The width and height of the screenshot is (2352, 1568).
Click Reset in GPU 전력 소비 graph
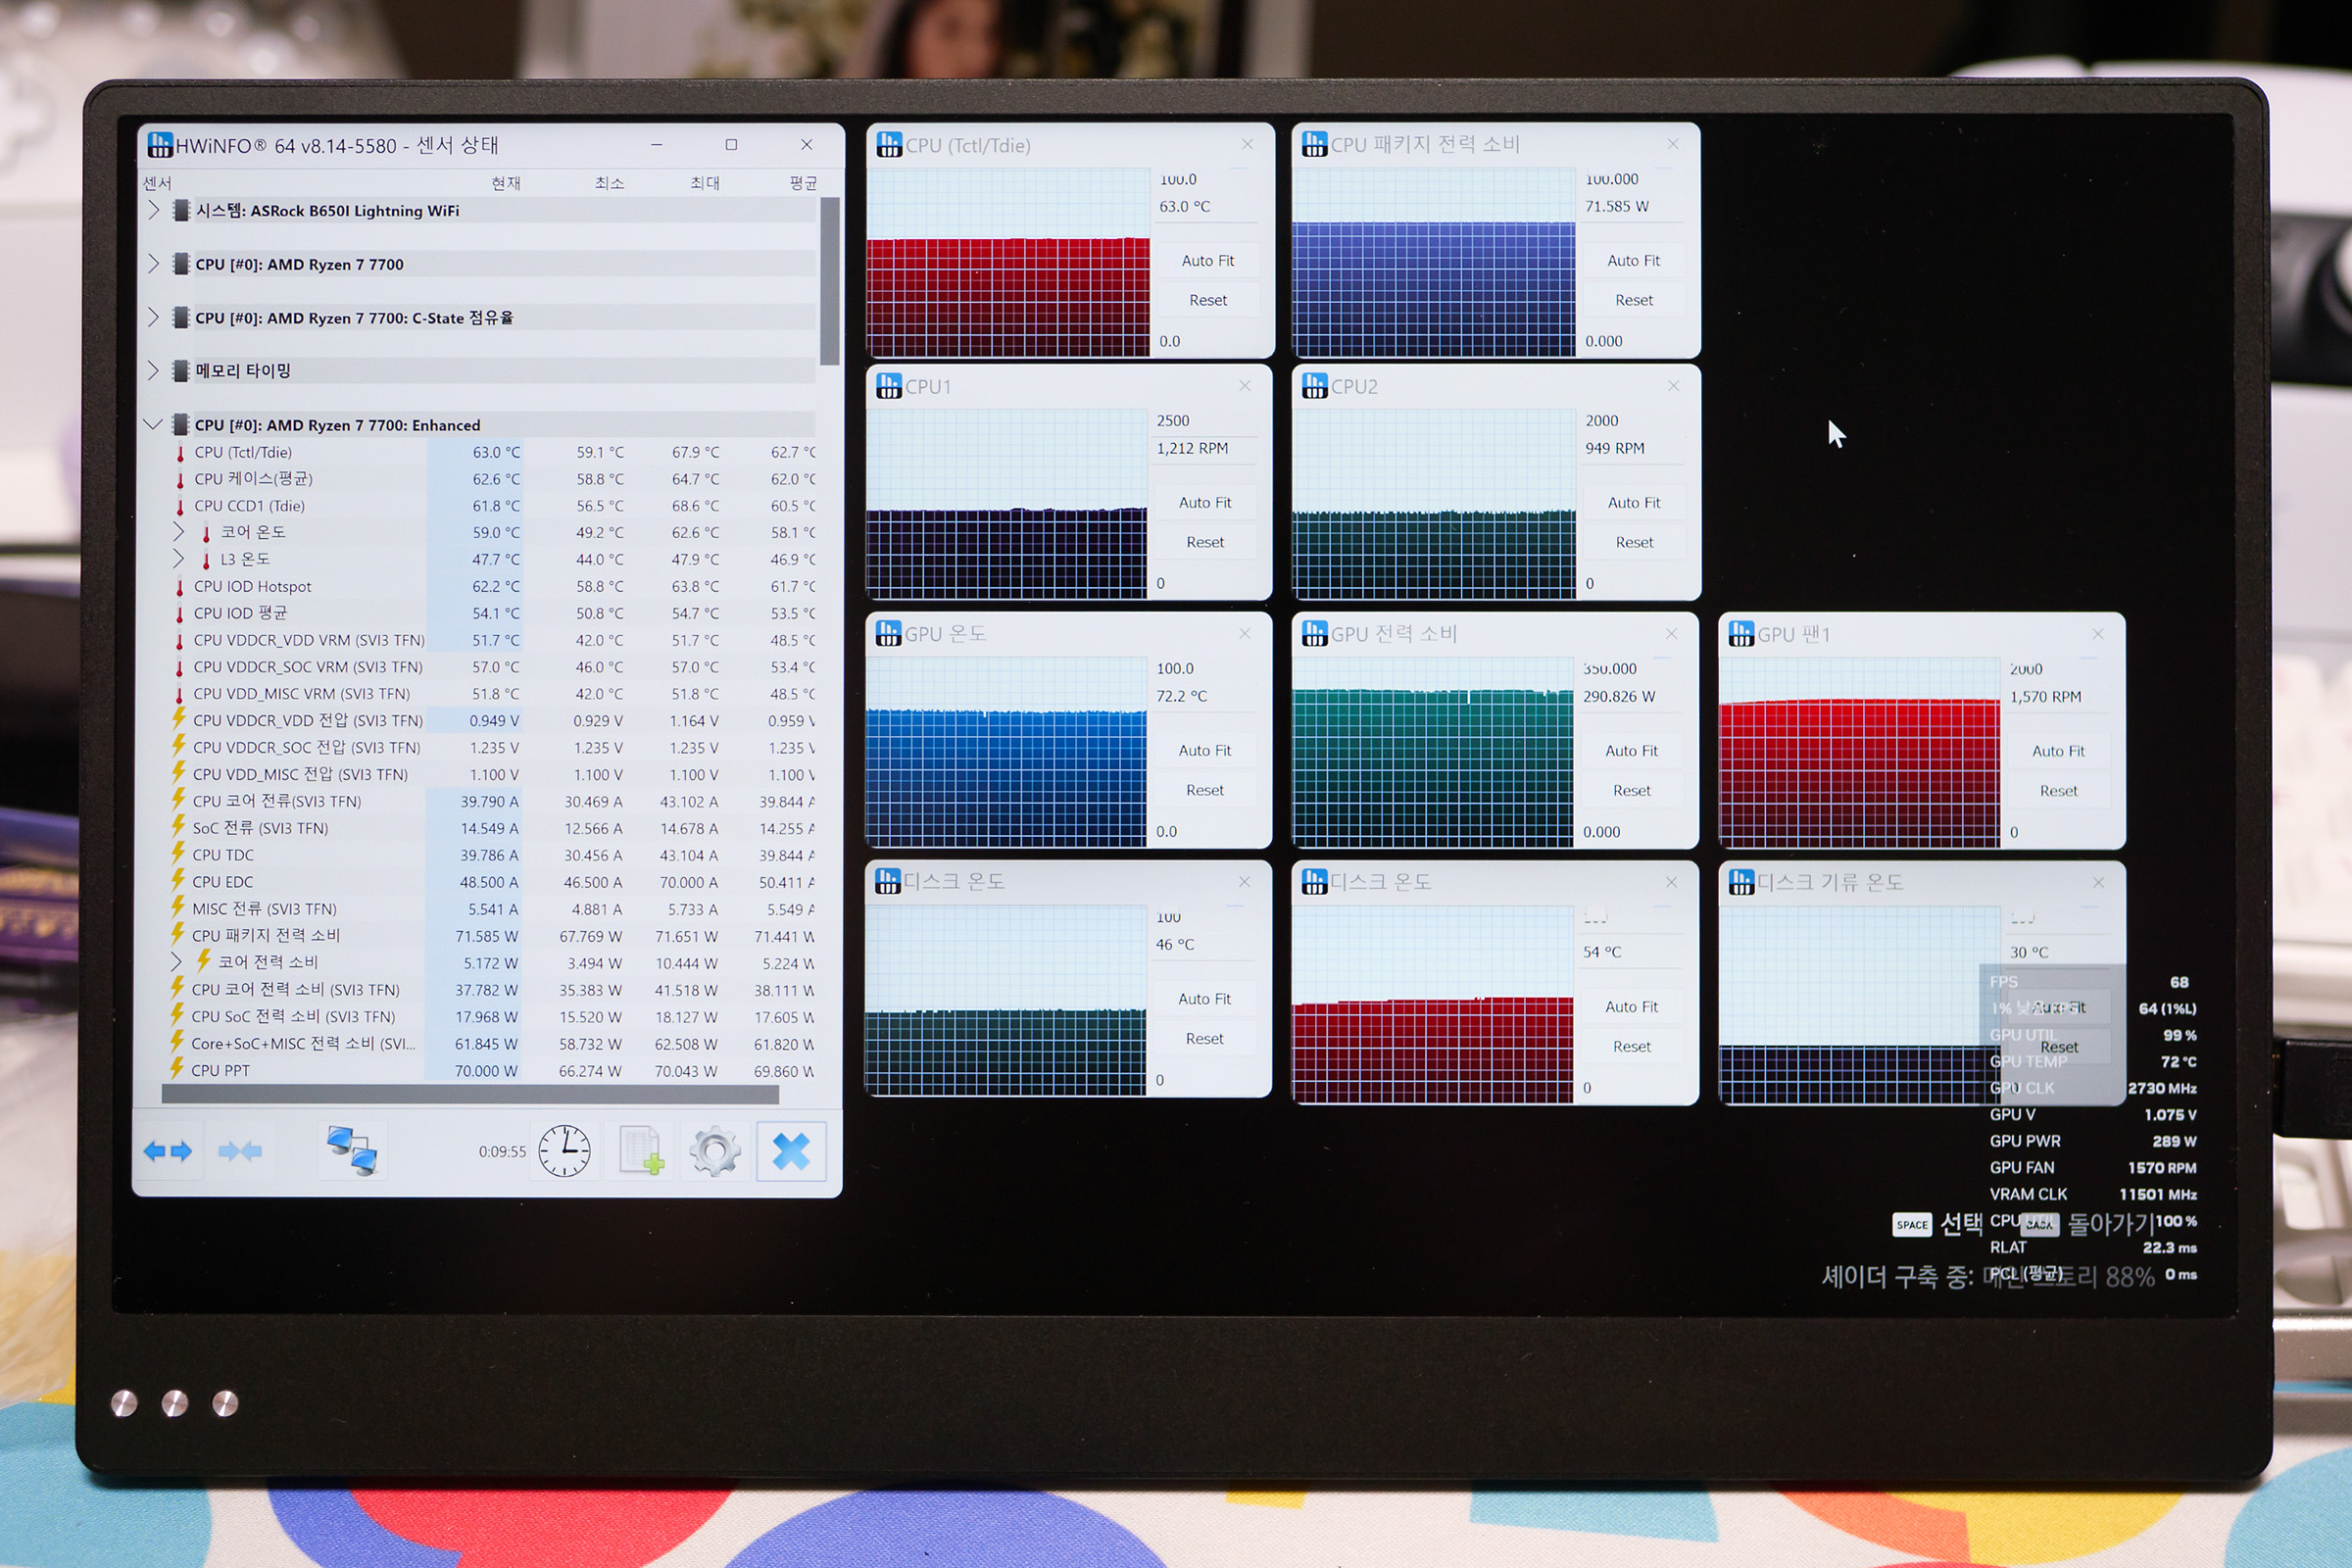click(x=1631, y=790)
